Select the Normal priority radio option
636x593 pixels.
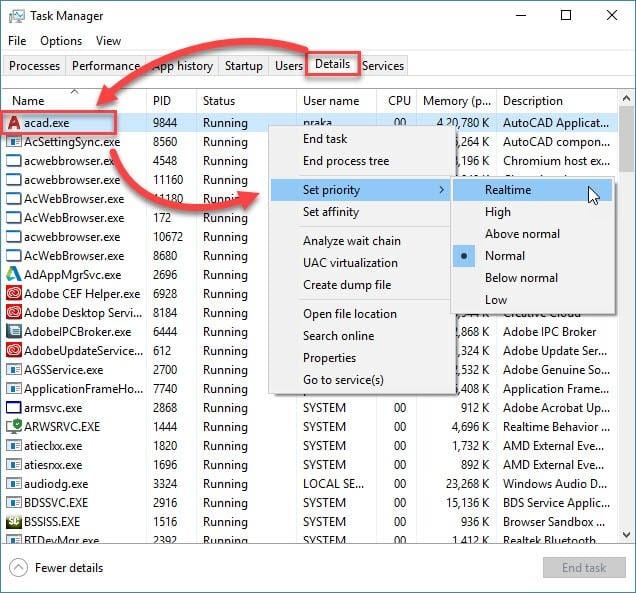(x=504, y=256)
